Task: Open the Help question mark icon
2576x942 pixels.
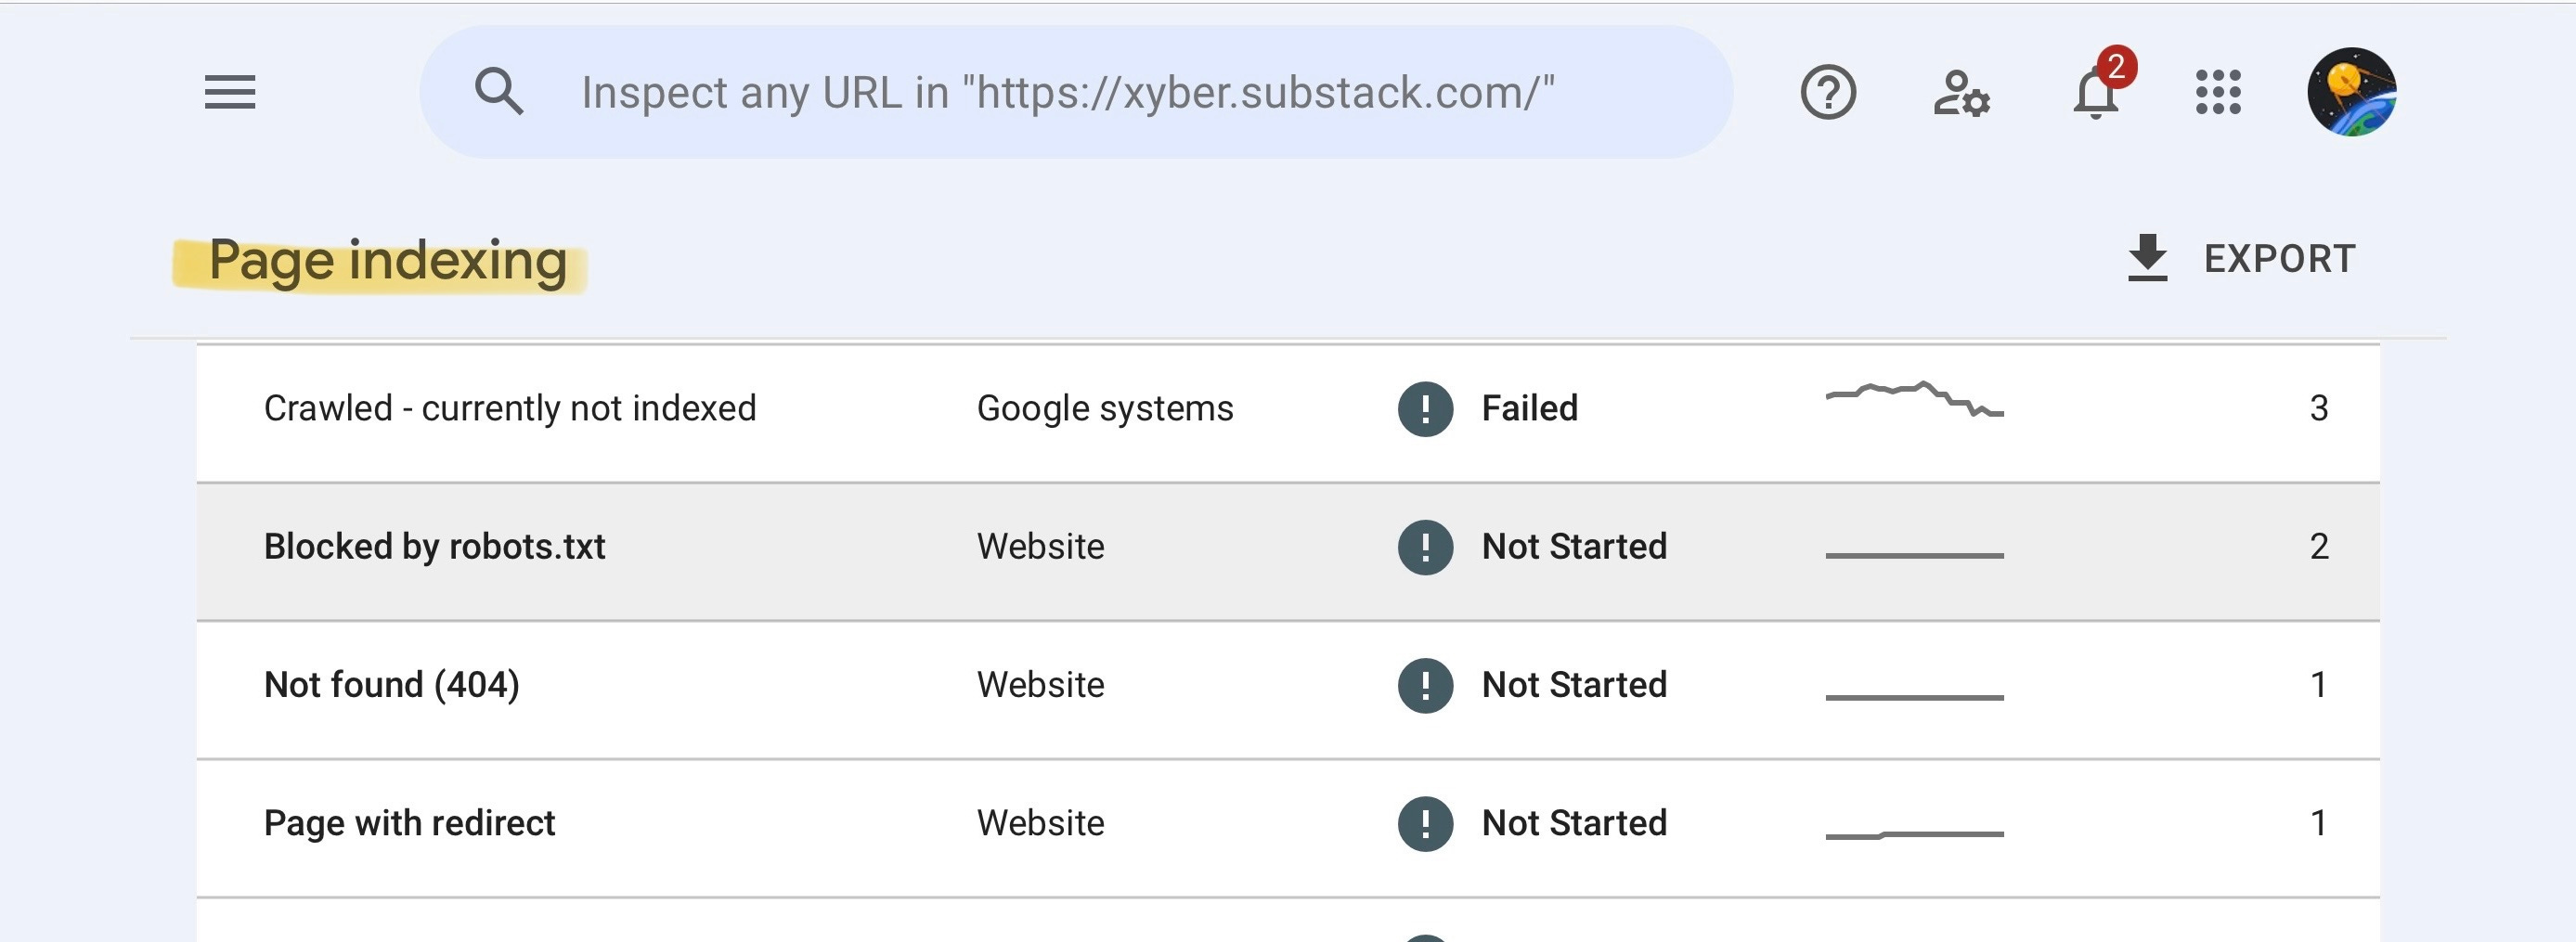Action: (1828, 92)
